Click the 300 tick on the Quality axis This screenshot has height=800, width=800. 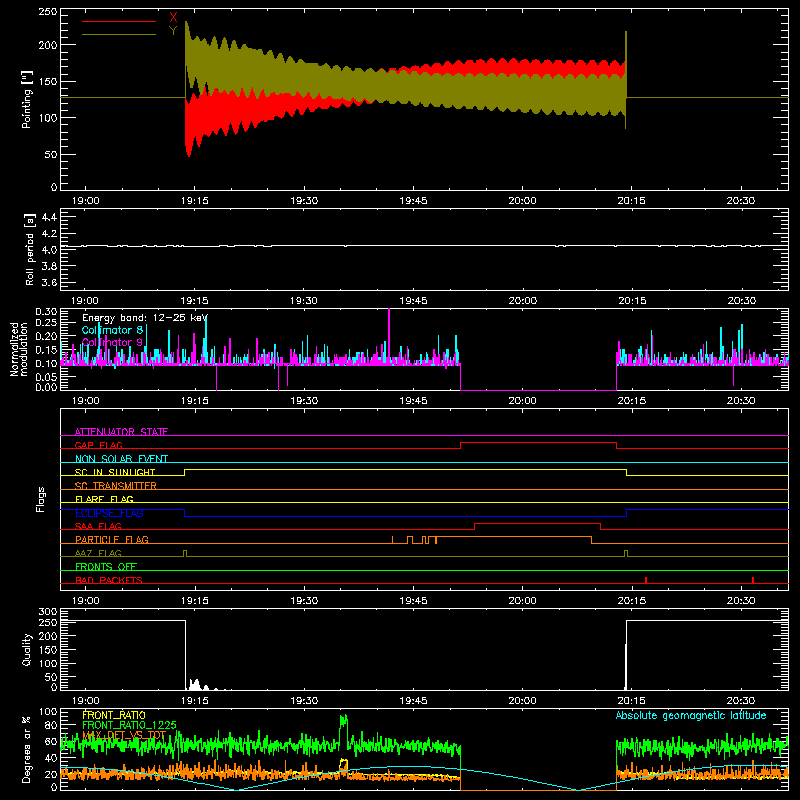47,611
